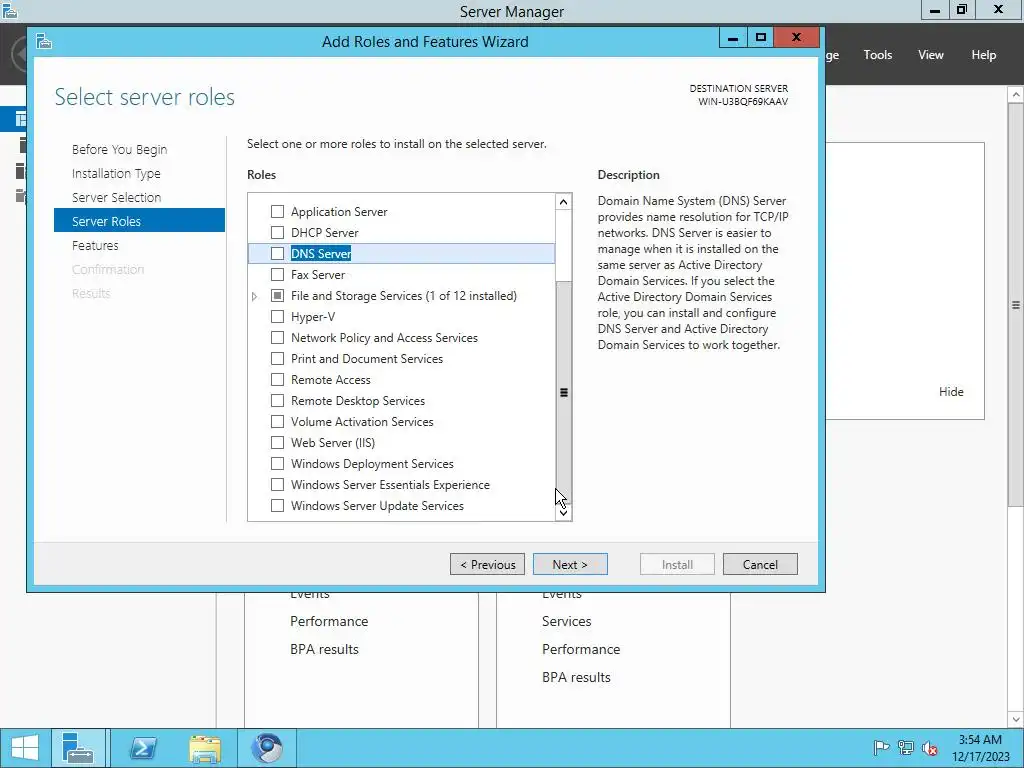The height and width of the screenshot is (768, 1024).
Task: Click roles list scroll down arrow
Action: point(564,513)
